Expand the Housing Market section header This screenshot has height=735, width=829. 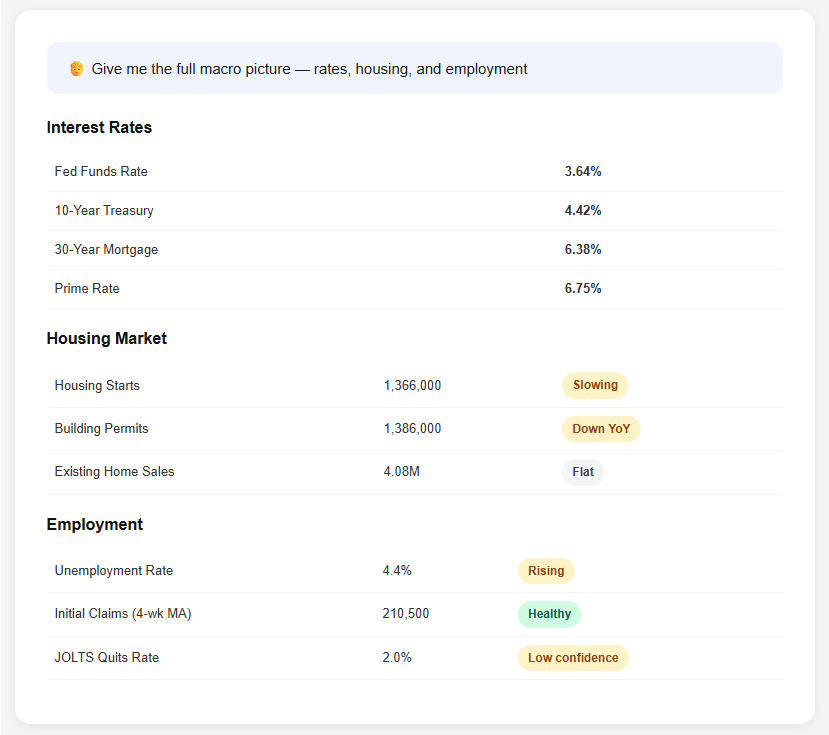106,338
